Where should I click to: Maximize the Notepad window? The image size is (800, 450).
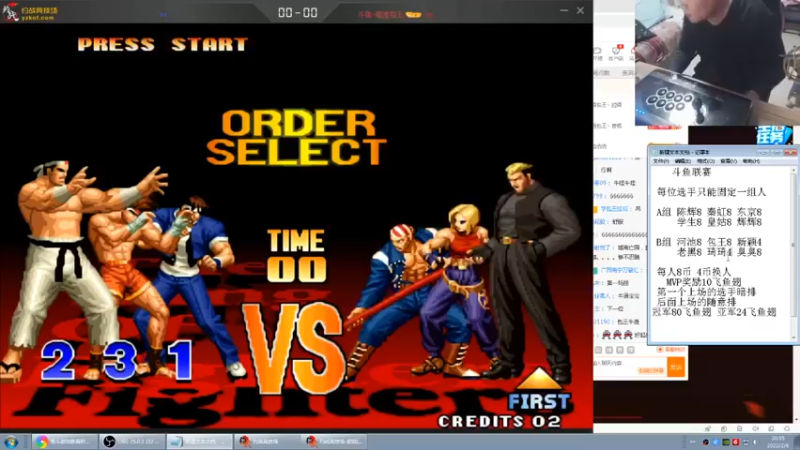(x=776, y=152)
